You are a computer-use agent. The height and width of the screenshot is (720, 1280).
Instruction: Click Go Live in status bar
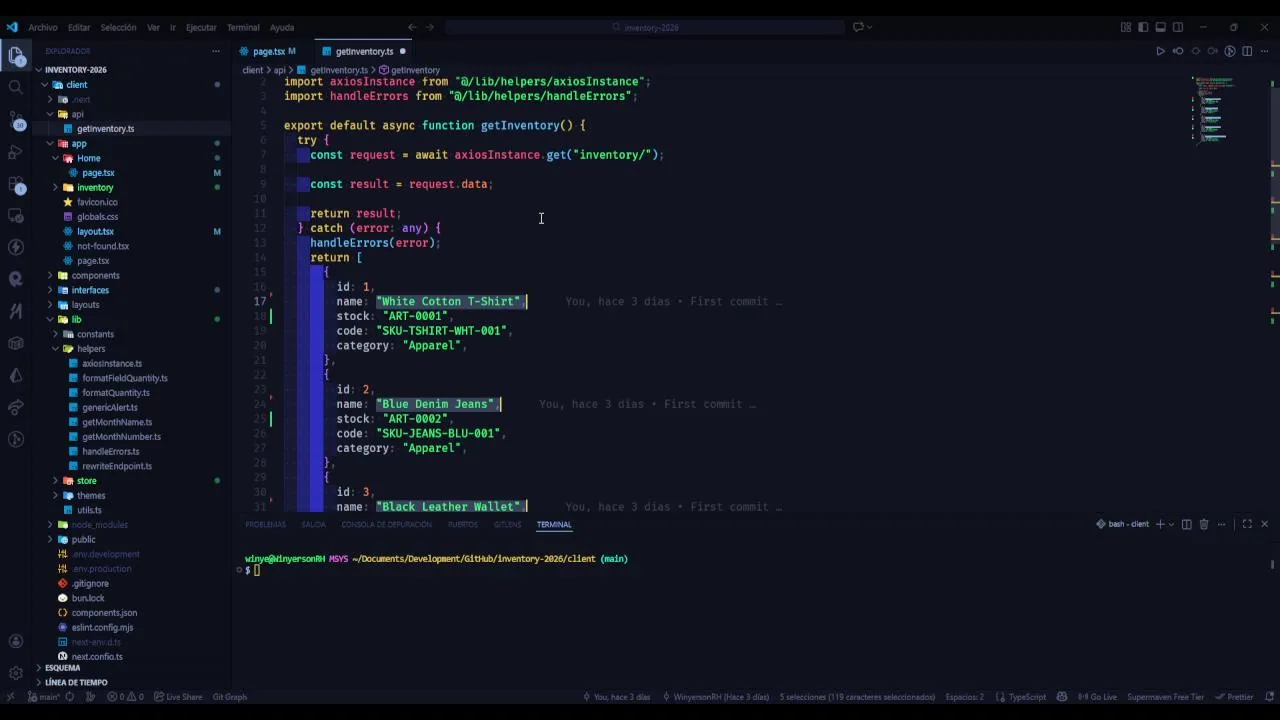coord(1098,697)
